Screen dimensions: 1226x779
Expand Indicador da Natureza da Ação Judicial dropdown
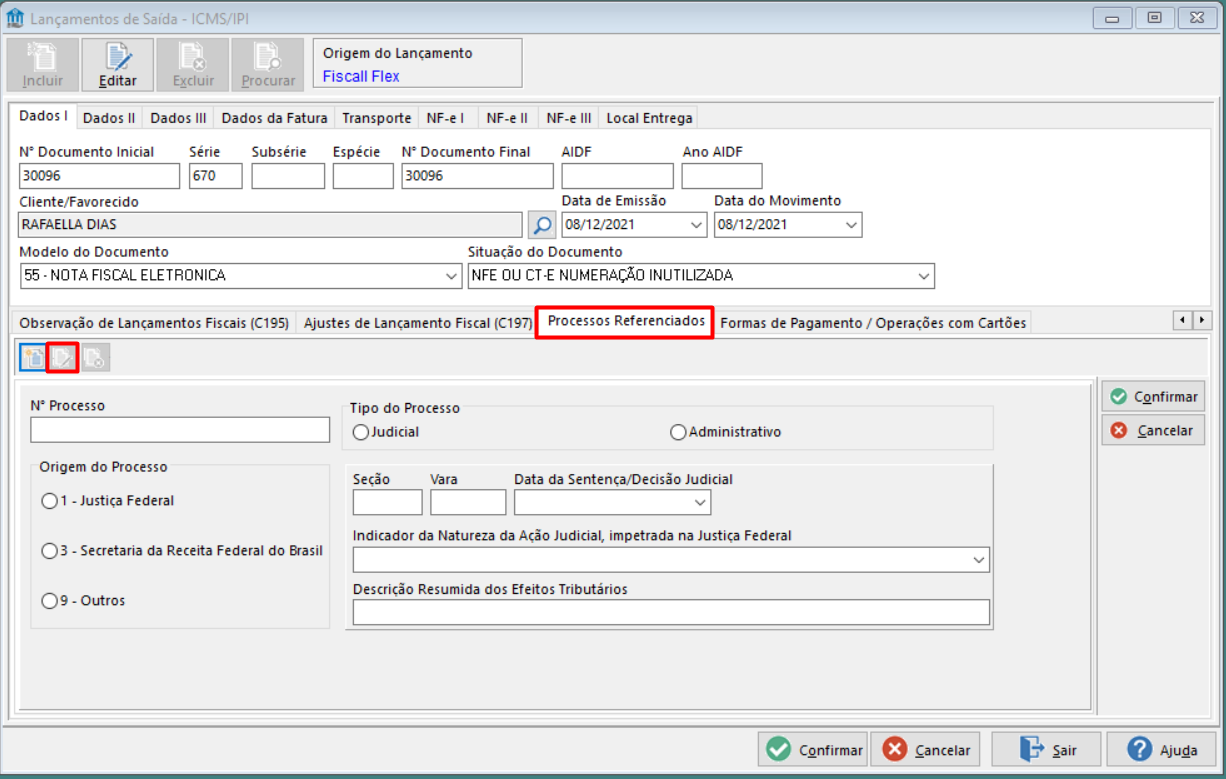point(979,561)
